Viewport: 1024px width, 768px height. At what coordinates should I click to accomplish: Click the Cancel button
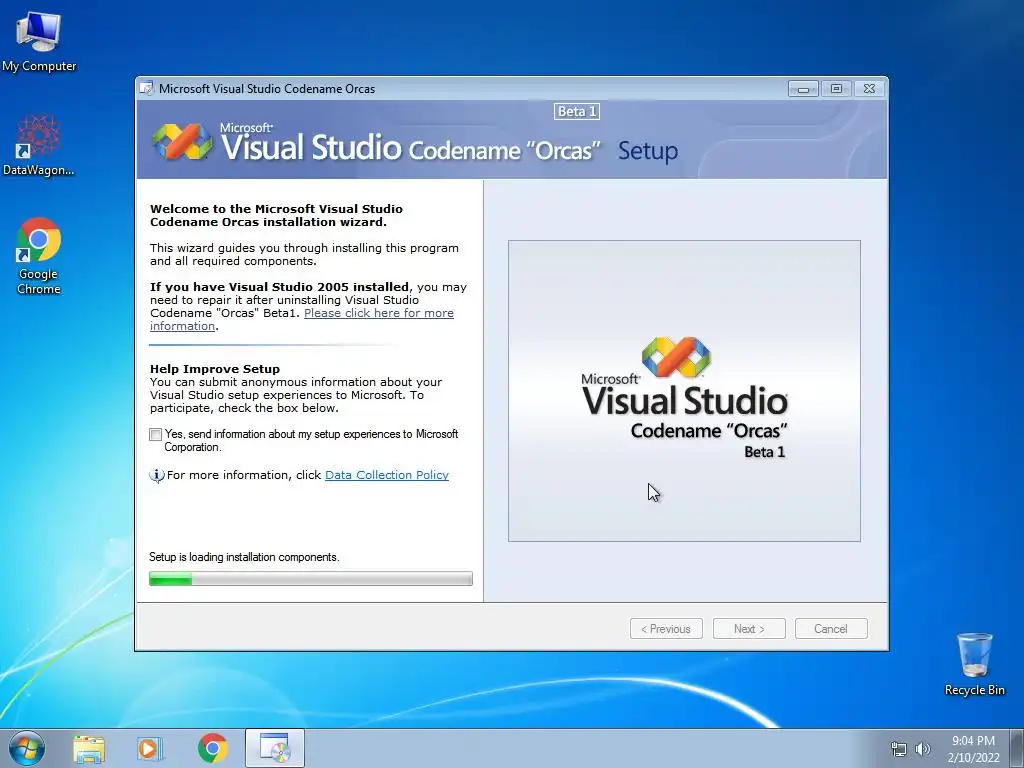[831, 629]
